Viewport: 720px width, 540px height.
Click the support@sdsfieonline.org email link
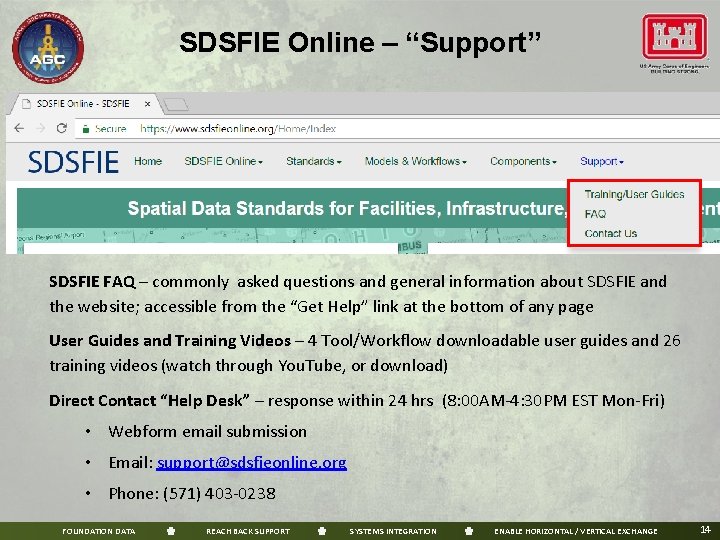point(251,462)
